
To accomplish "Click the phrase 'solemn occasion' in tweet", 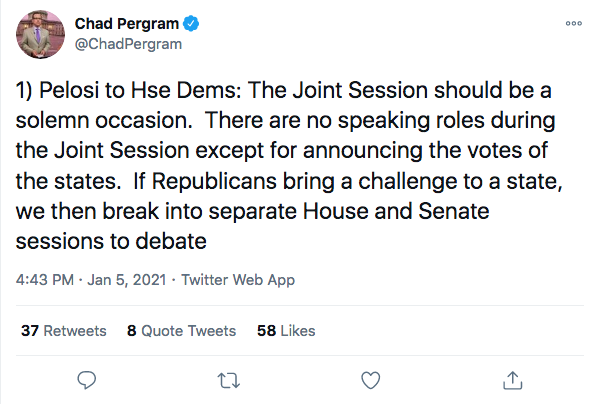I will click(x=103, y=121).
